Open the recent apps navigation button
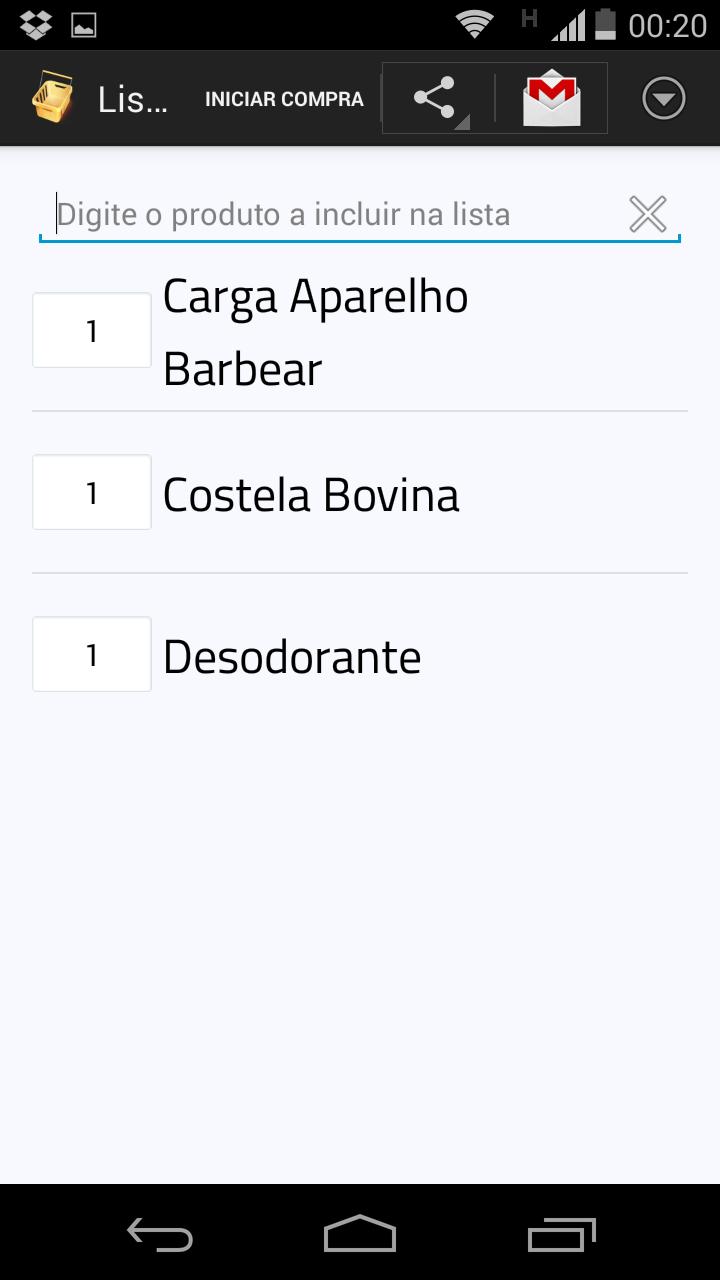The width and height of the screenshot is (720, 1280). 561,1235
